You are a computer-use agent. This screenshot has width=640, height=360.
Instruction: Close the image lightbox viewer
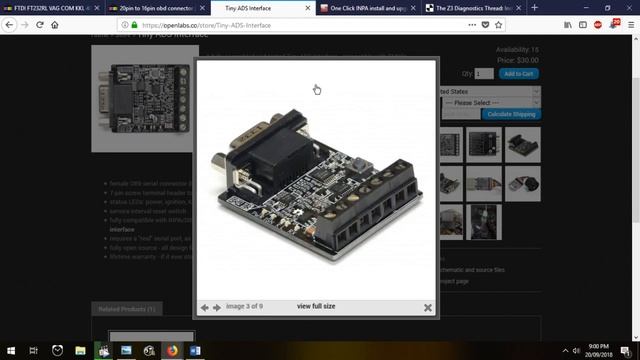point(427,307)
